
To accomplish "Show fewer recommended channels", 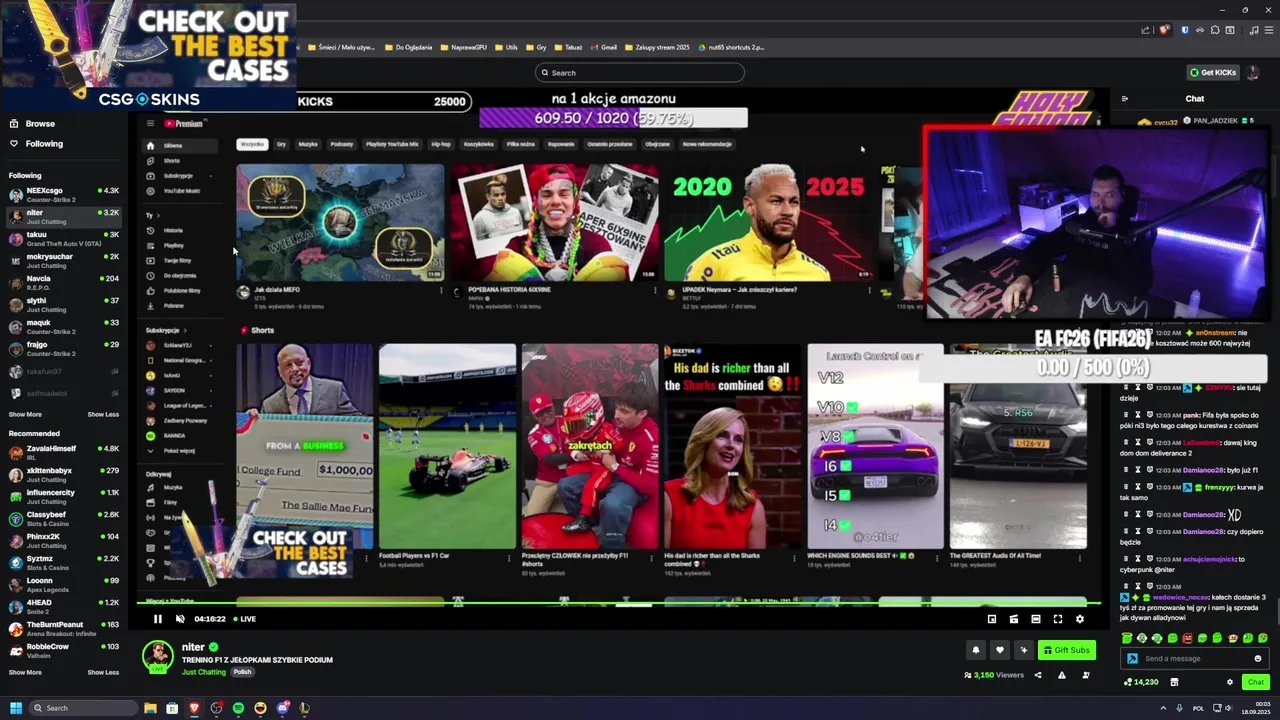I will pos(103,672).
